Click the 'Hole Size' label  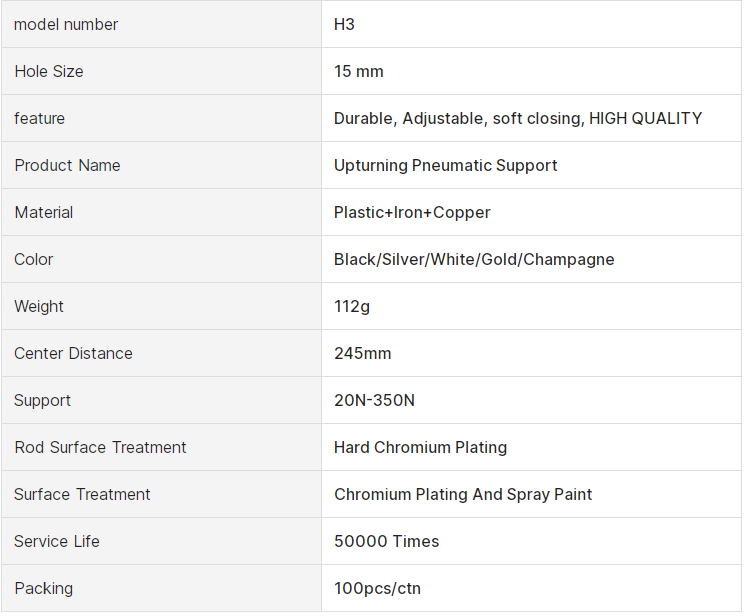coord(49,71)
